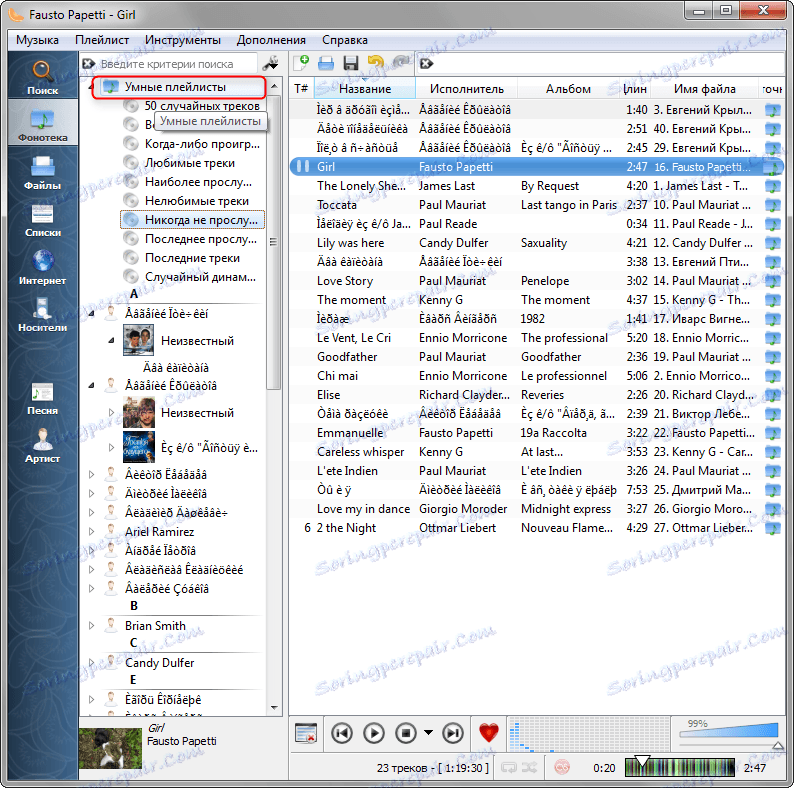Click the moodbar seek track position
This screenshot has width=794, height=788.
[x=680, y=768]
